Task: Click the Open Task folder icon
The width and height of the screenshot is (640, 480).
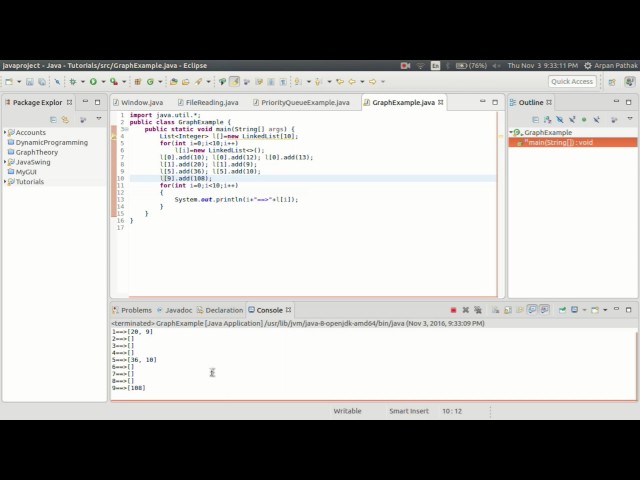Action: [x=186, y=82]
